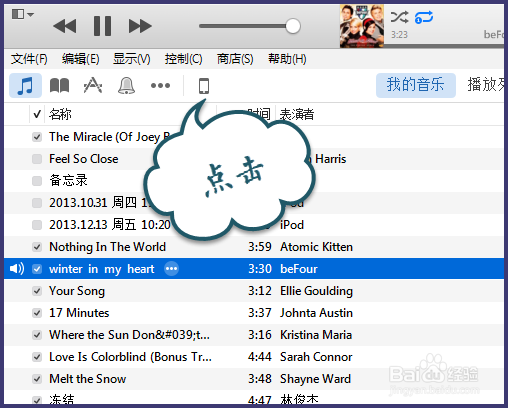Viewport: 508px width, 408px height.
Task: Click artist Johnta Austin
Action: pos(316,313)
